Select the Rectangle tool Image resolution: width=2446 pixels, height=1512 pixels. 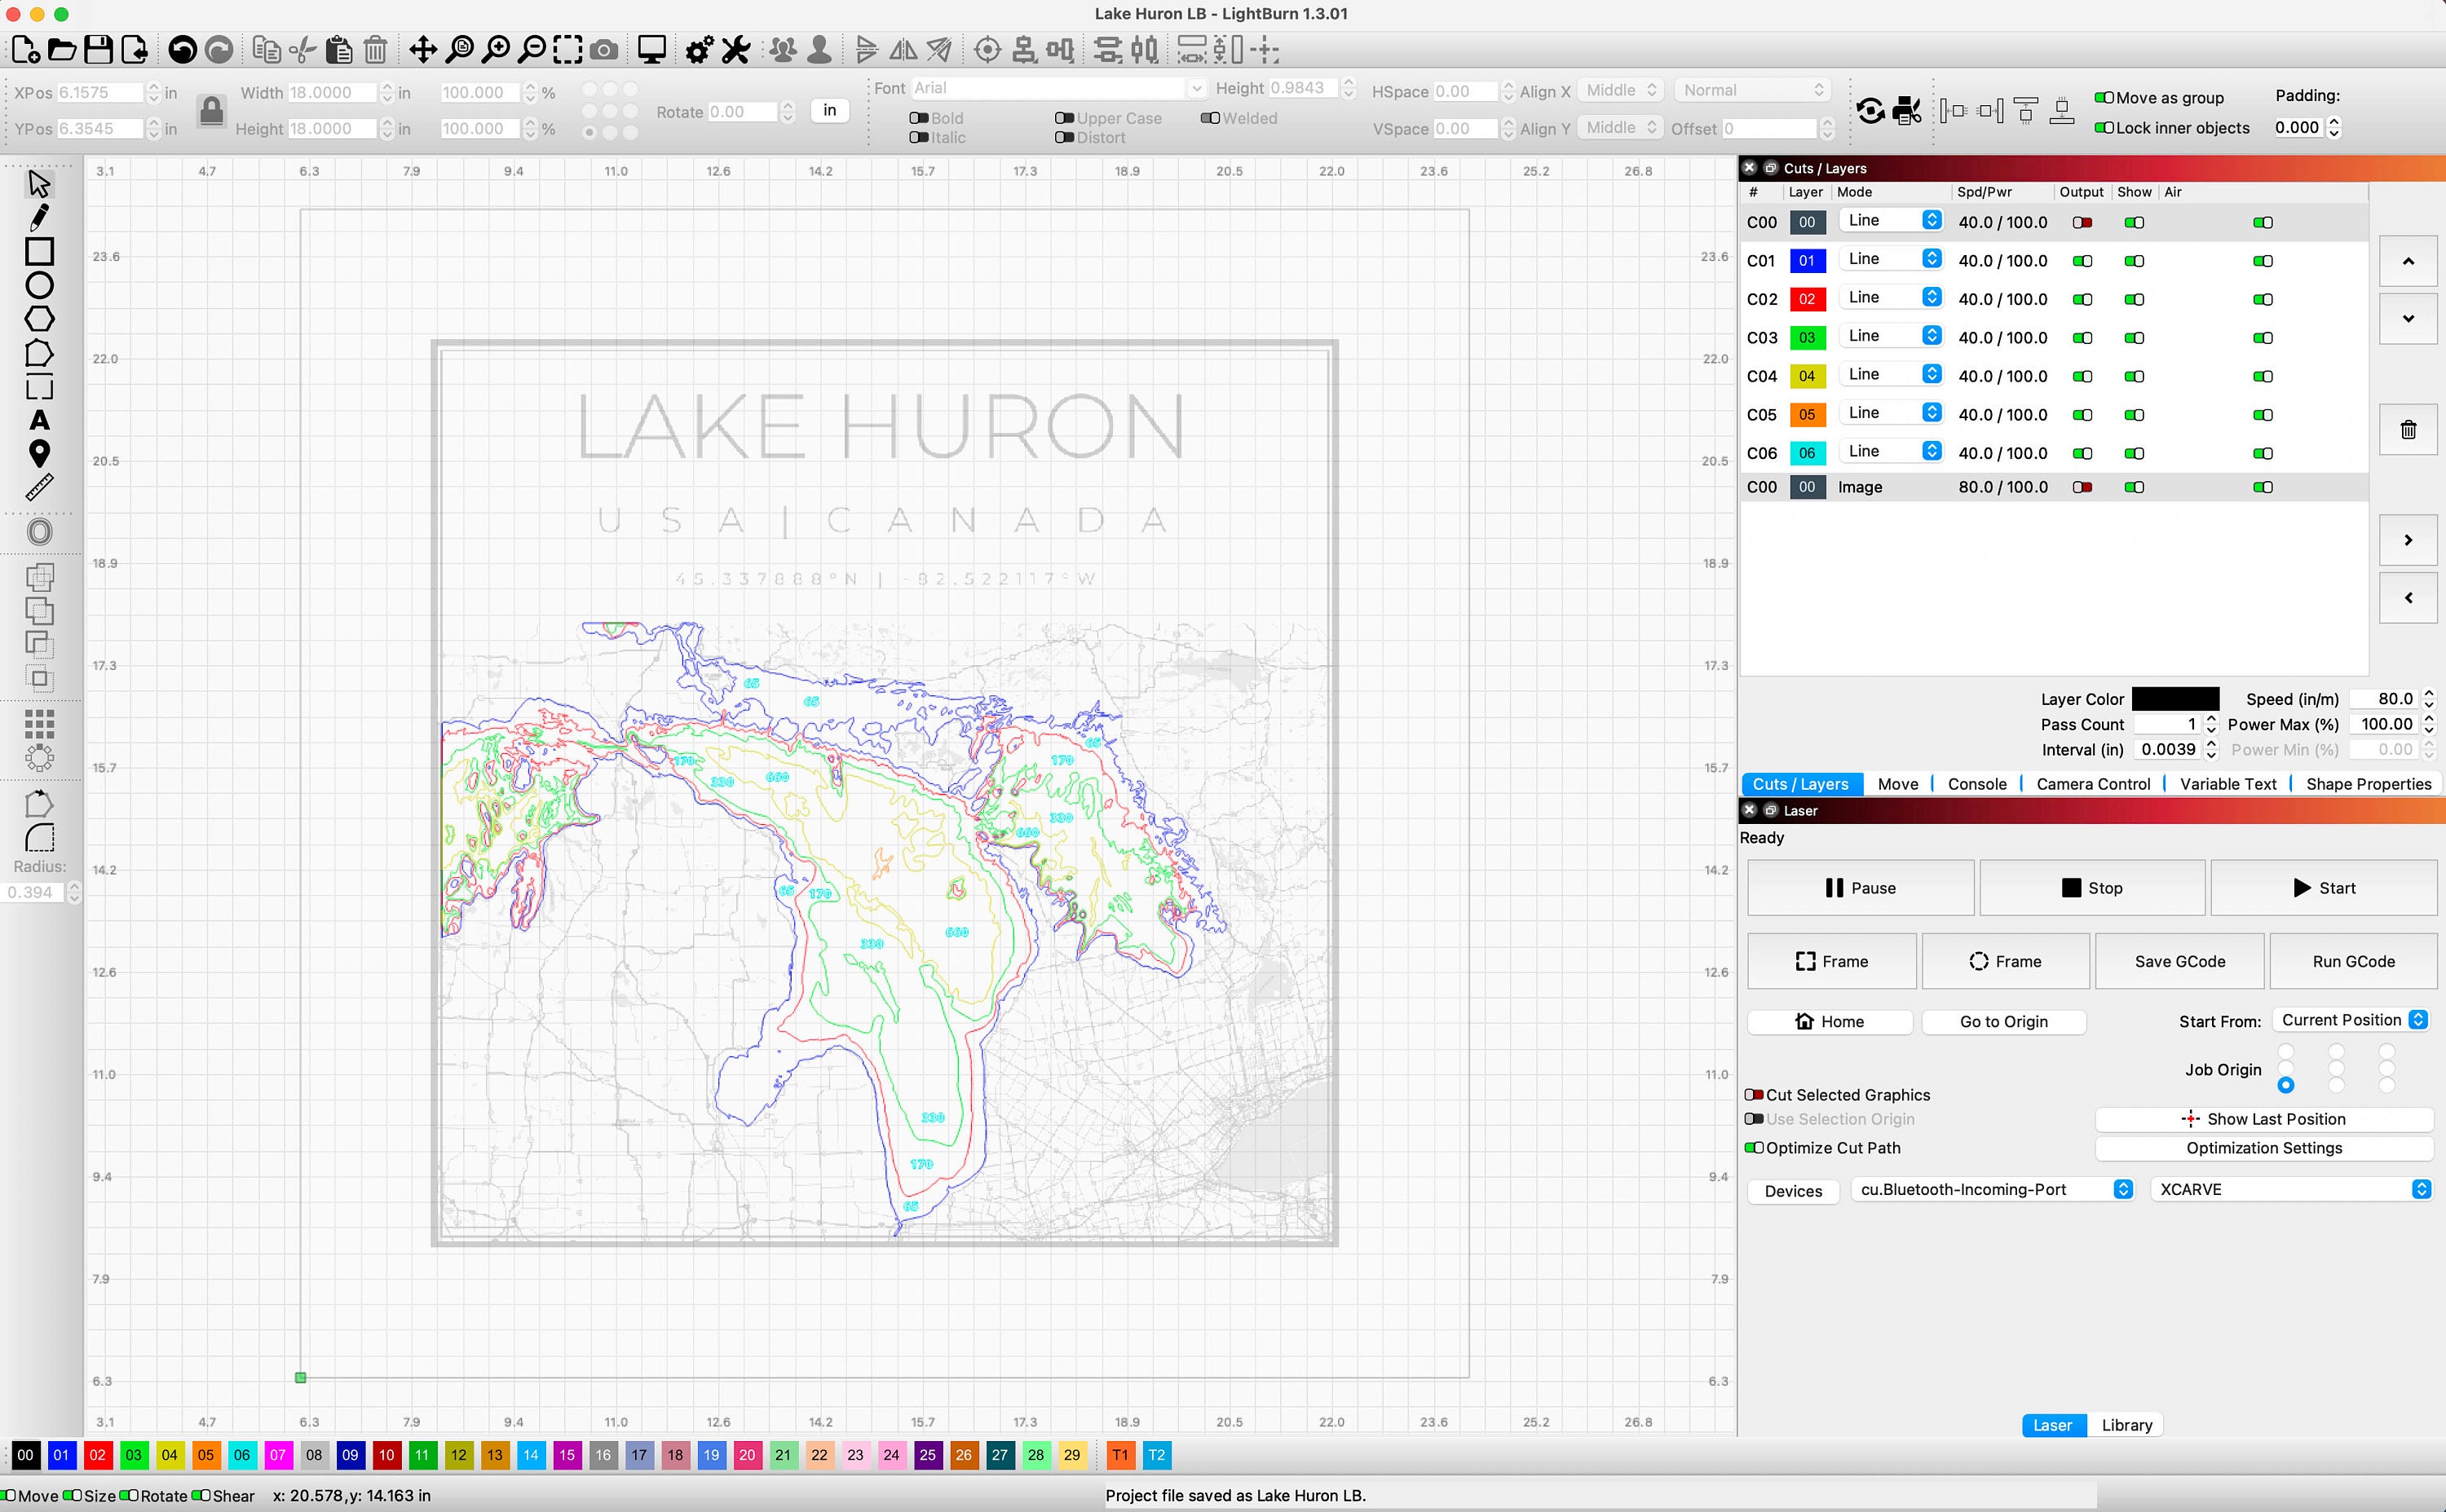coord(39,251)
